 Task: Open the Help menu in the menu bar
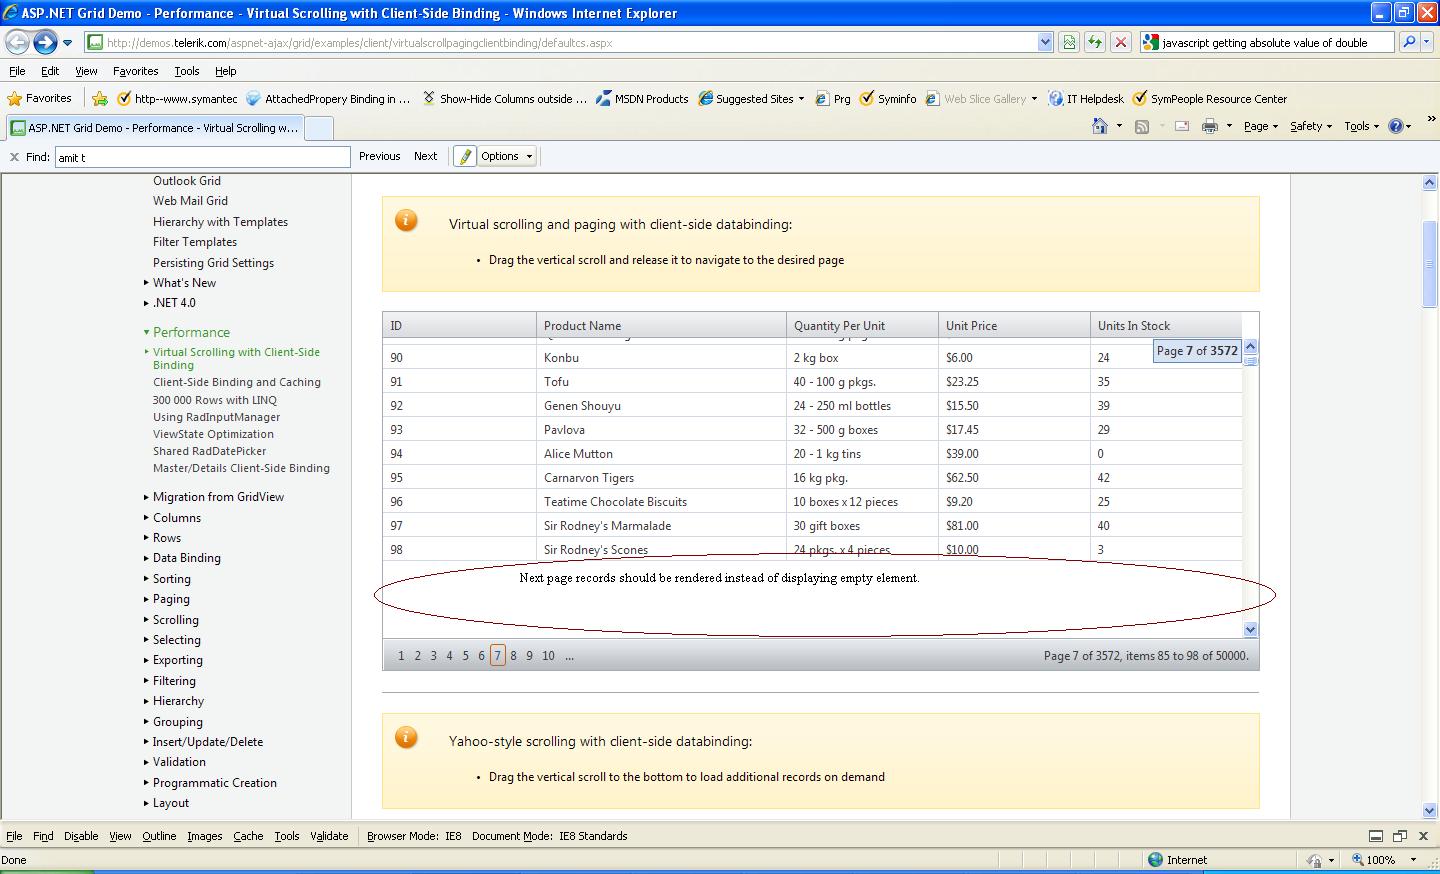click(x=226, y=71)
